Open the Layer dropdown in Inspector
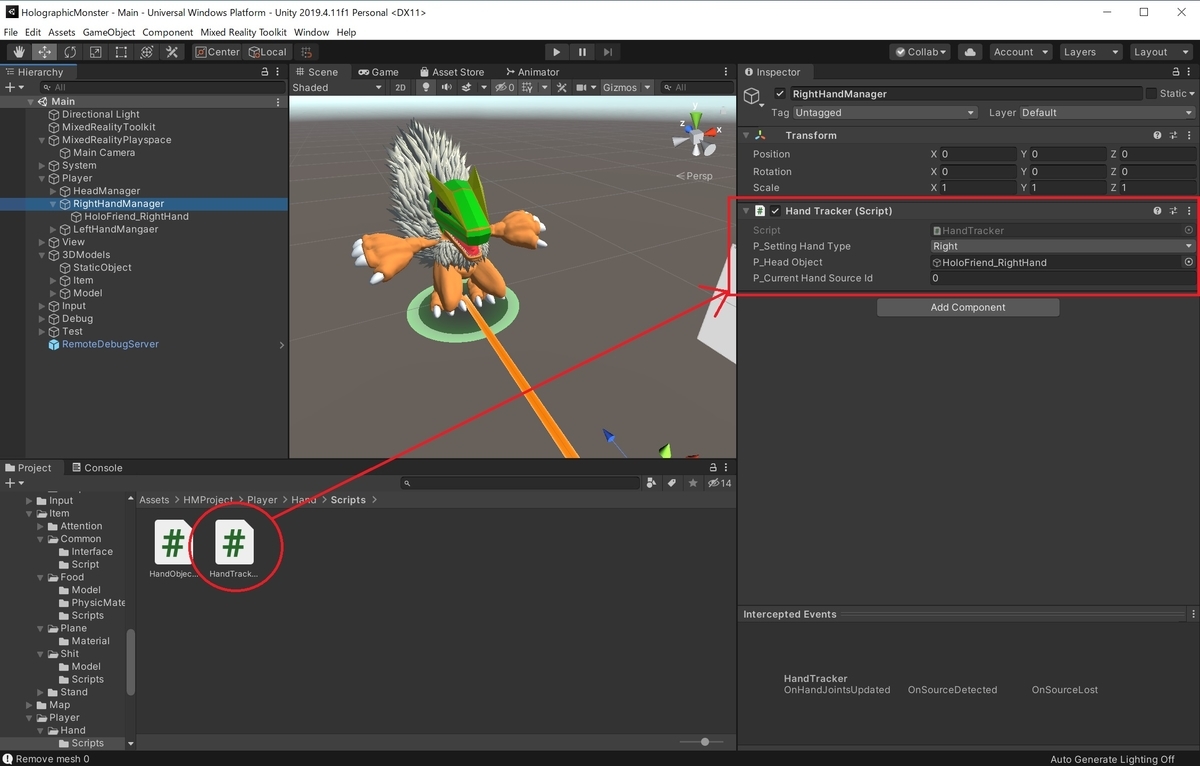Screen dimensions: 1200x766 tap(1107, 113)
